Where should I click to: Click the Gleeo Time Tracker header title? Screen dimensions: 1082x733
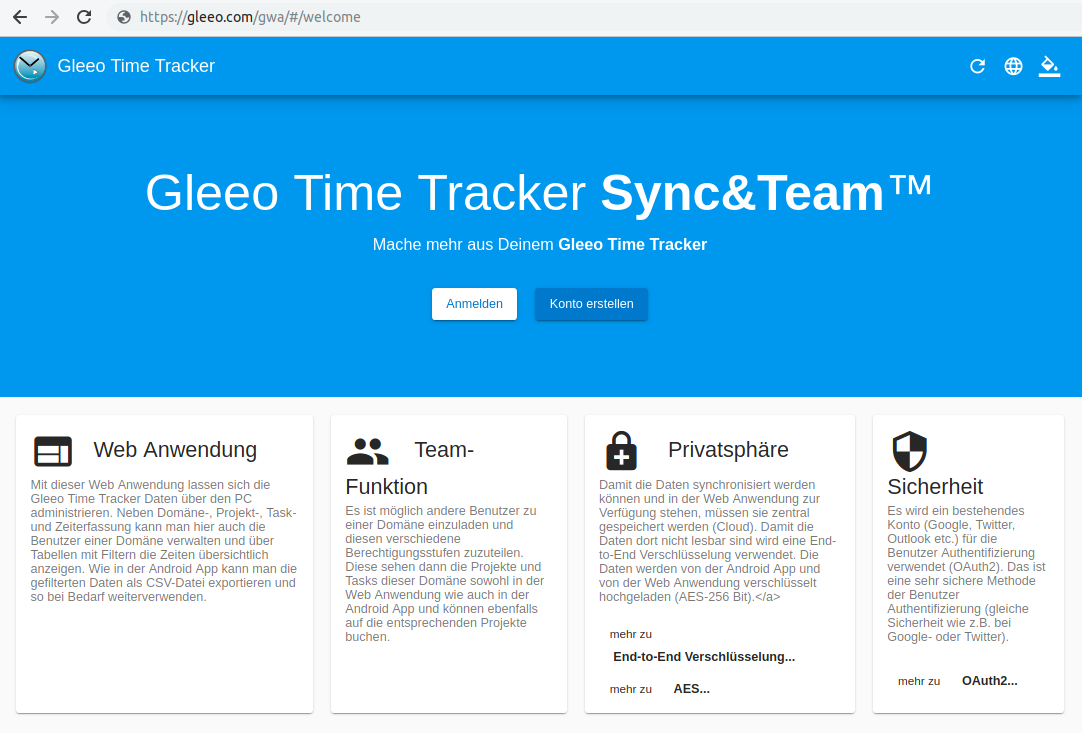[x=136, y=66]
